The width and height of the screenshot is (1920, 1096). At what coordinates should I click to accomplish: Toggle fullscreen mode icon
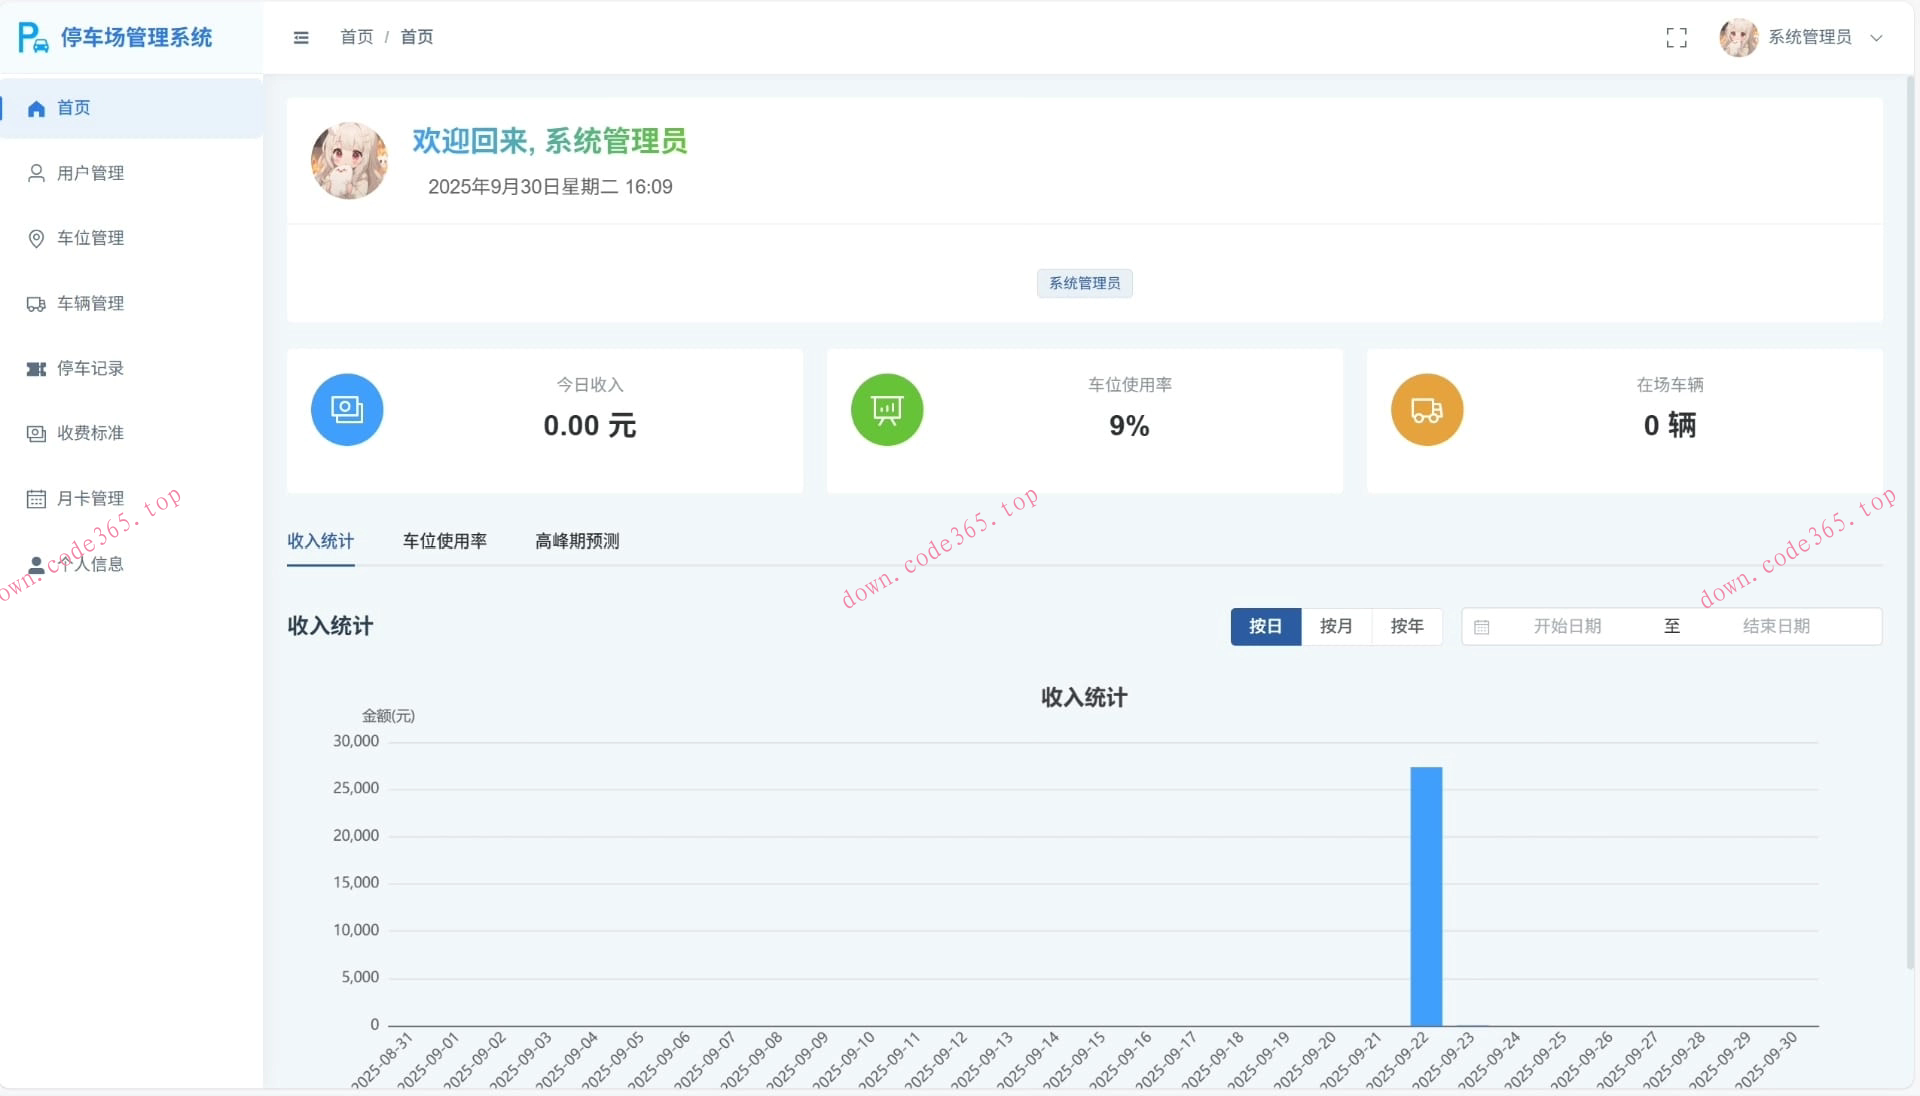tap(1676, 38)
